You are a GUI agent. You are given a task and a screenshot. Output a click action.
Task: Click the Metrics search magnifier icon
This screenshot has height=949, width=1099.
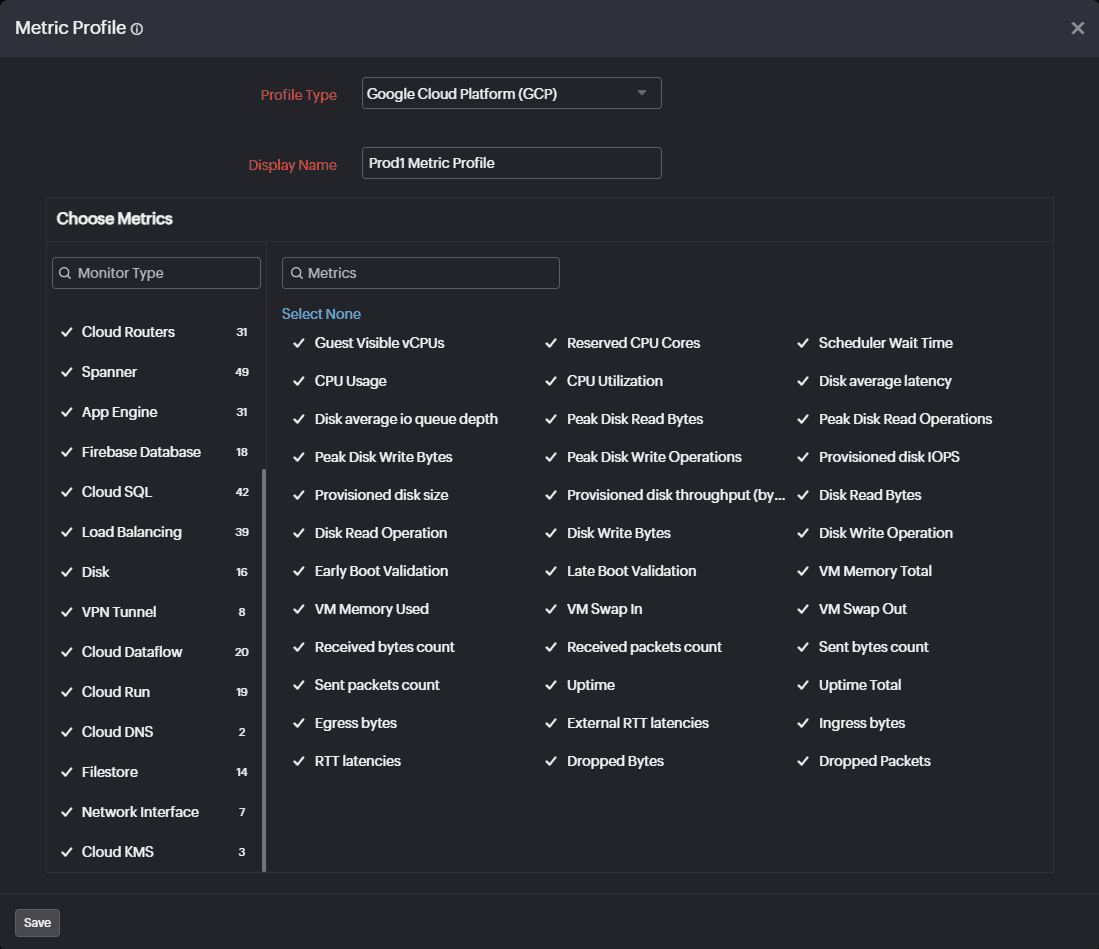294,272
